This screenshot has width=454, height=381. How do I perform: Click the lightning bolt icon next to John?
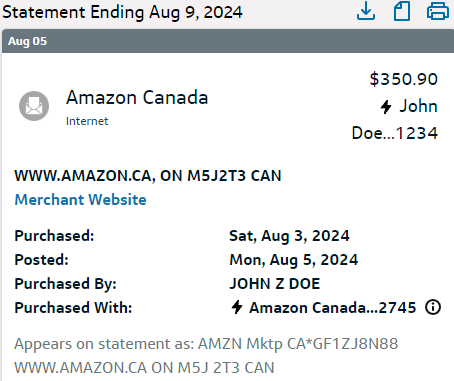386,107
